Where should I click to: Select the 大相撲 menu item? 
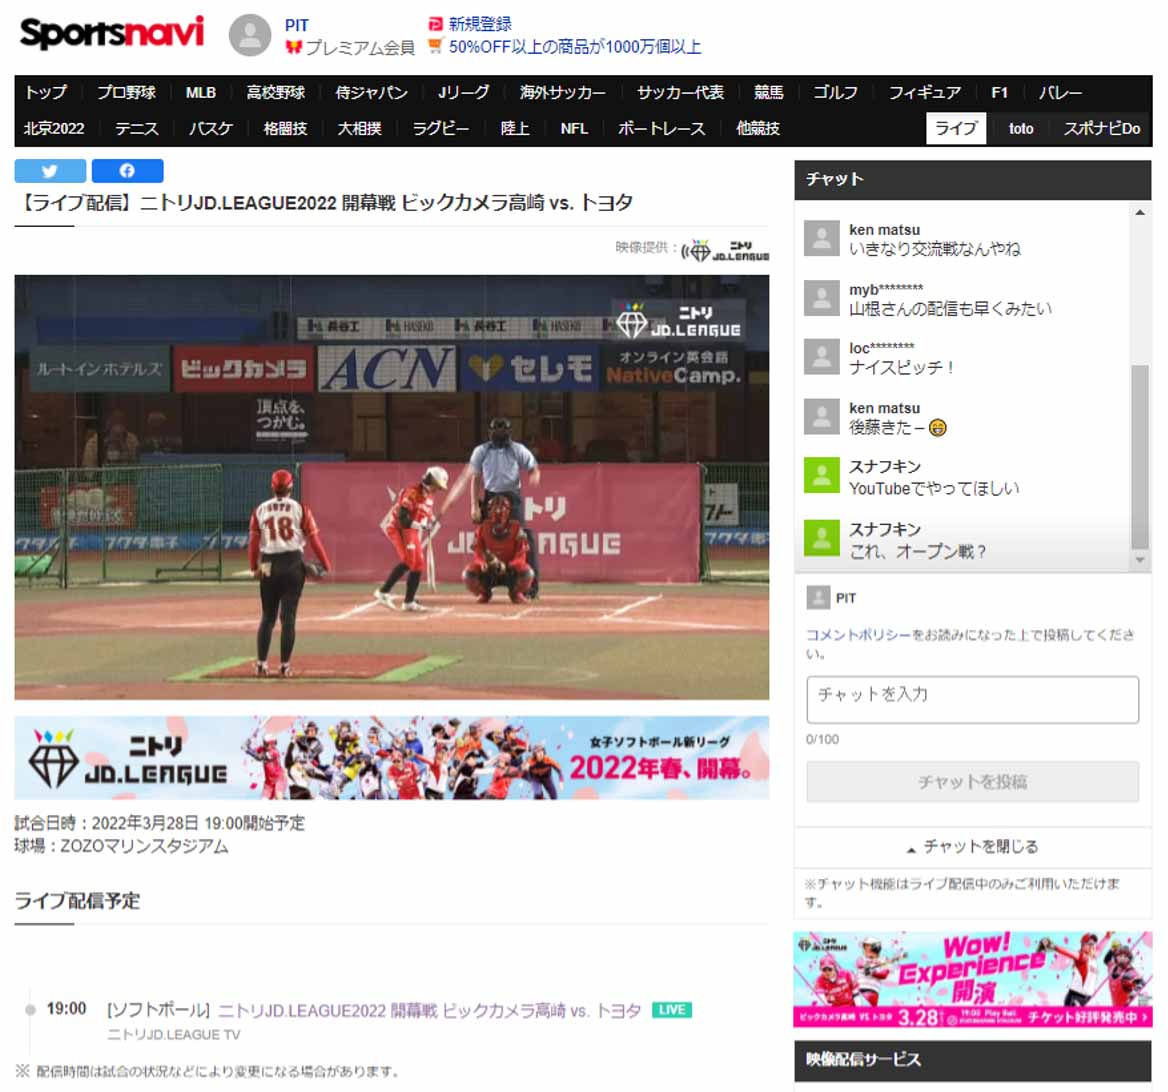pos(359,128)
